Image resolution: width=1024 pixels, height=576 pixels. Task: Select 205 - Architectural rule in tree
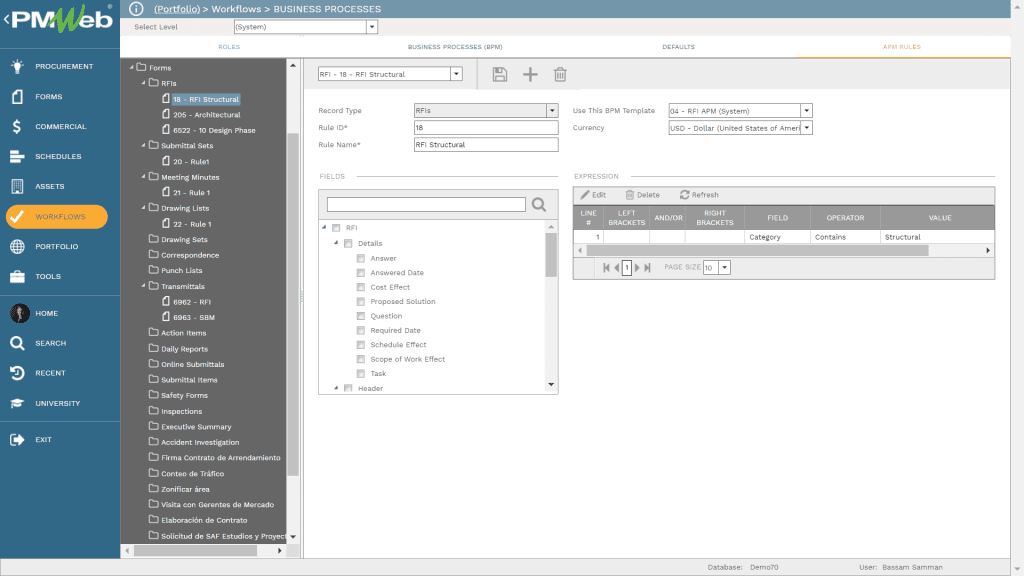[x=206, y=114]
